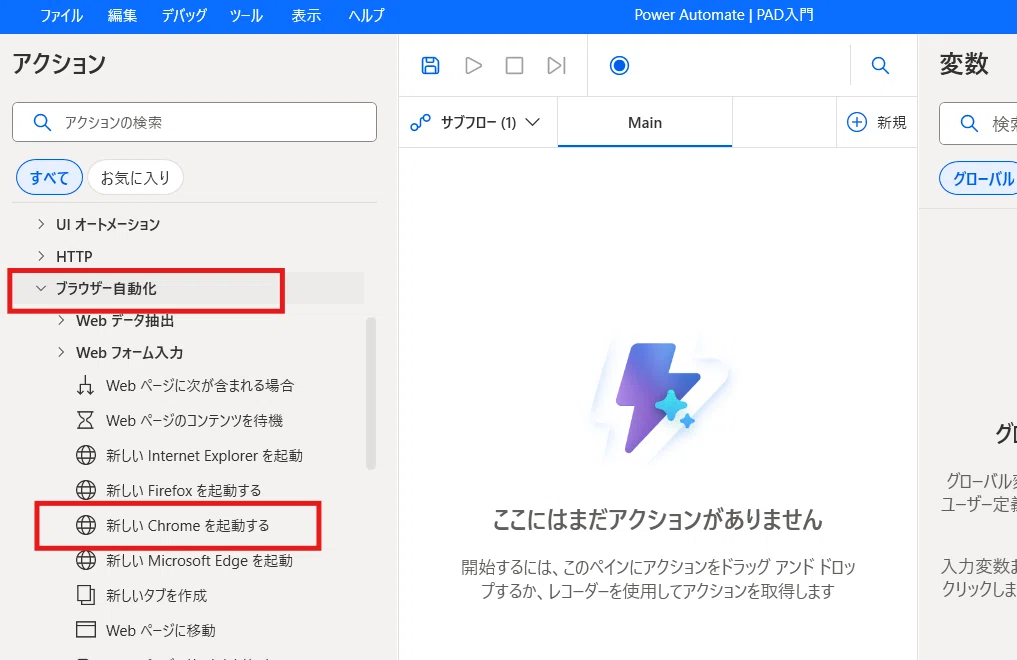Collapse the ブラウザー自動化 group
Screen dimensions: 1017x660
pyautogui.click(x=41, y=288)
